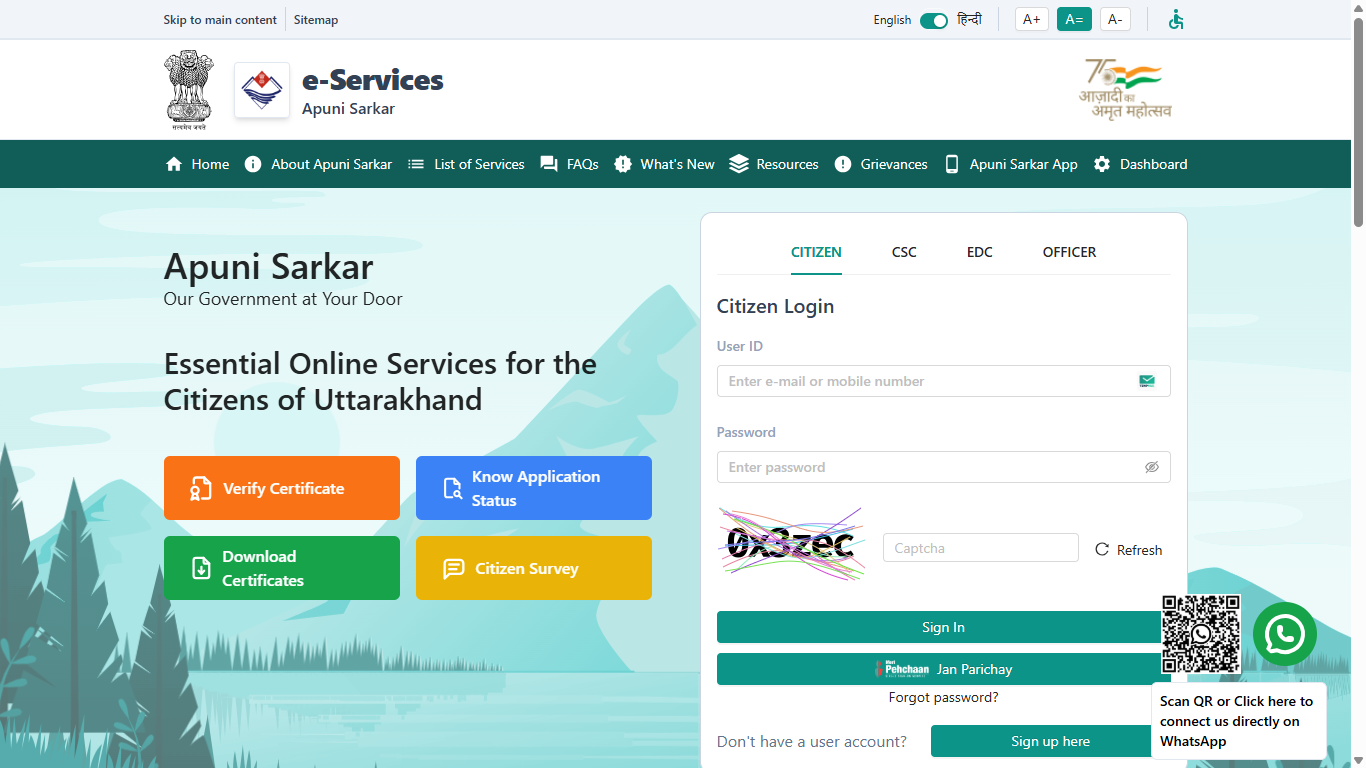Toggle the English/Hindi language switch
The image size is (1366, 768).
click(x=934, y=20)
